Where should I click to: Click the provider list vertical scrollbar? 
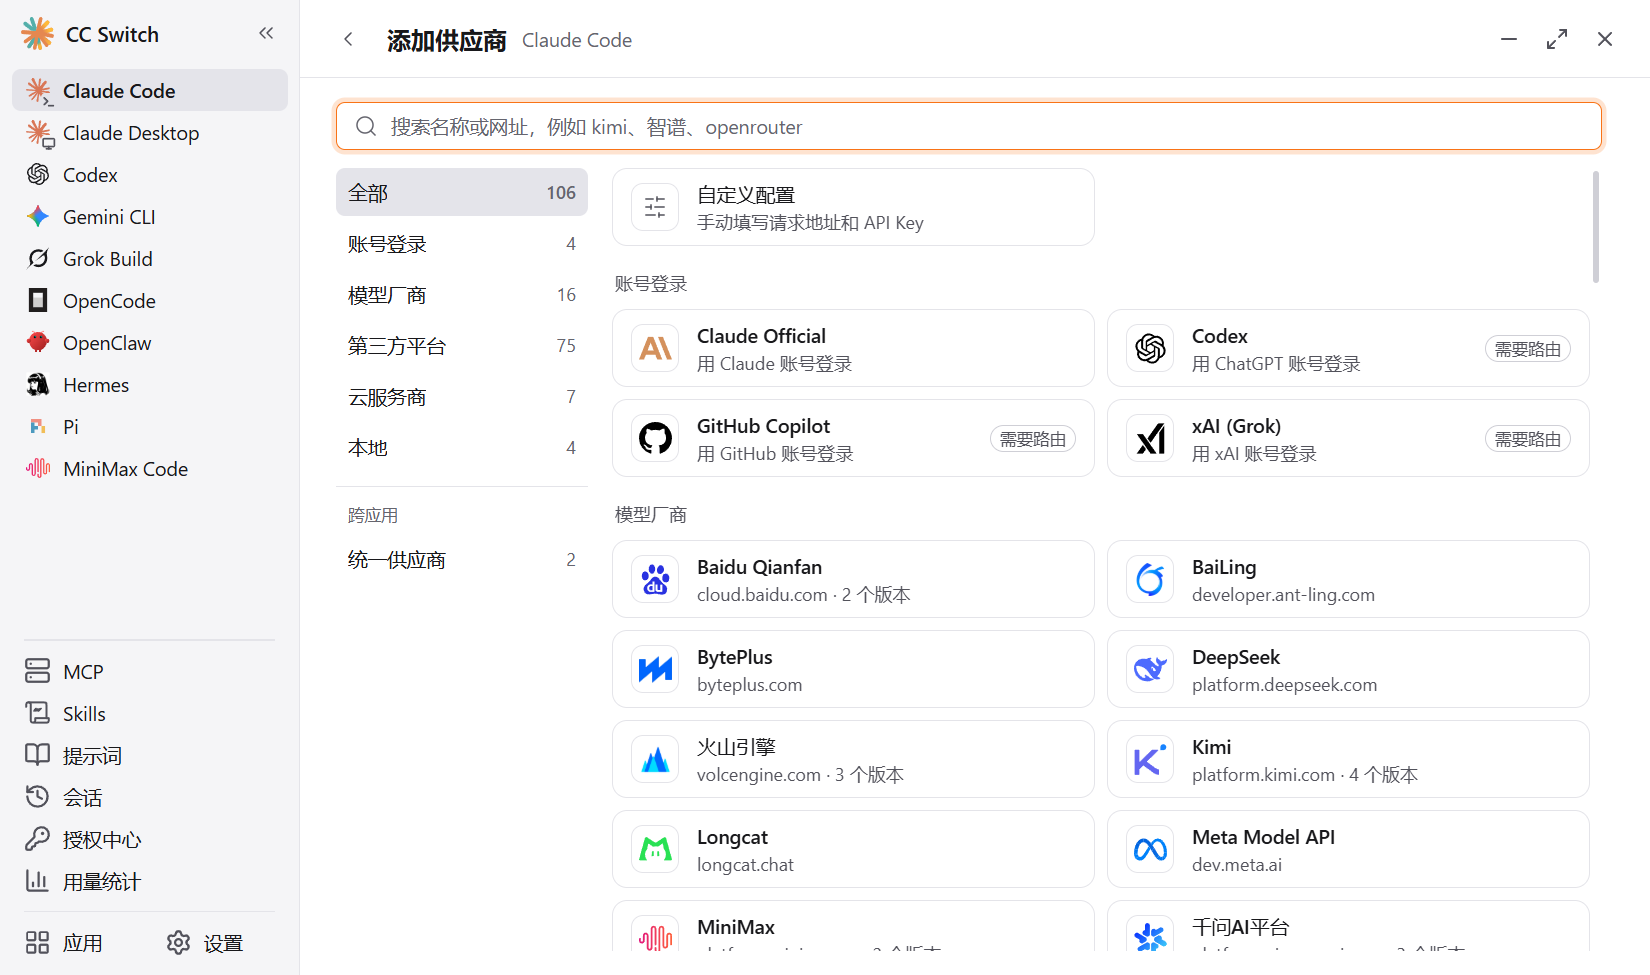tap(1596, 227)
